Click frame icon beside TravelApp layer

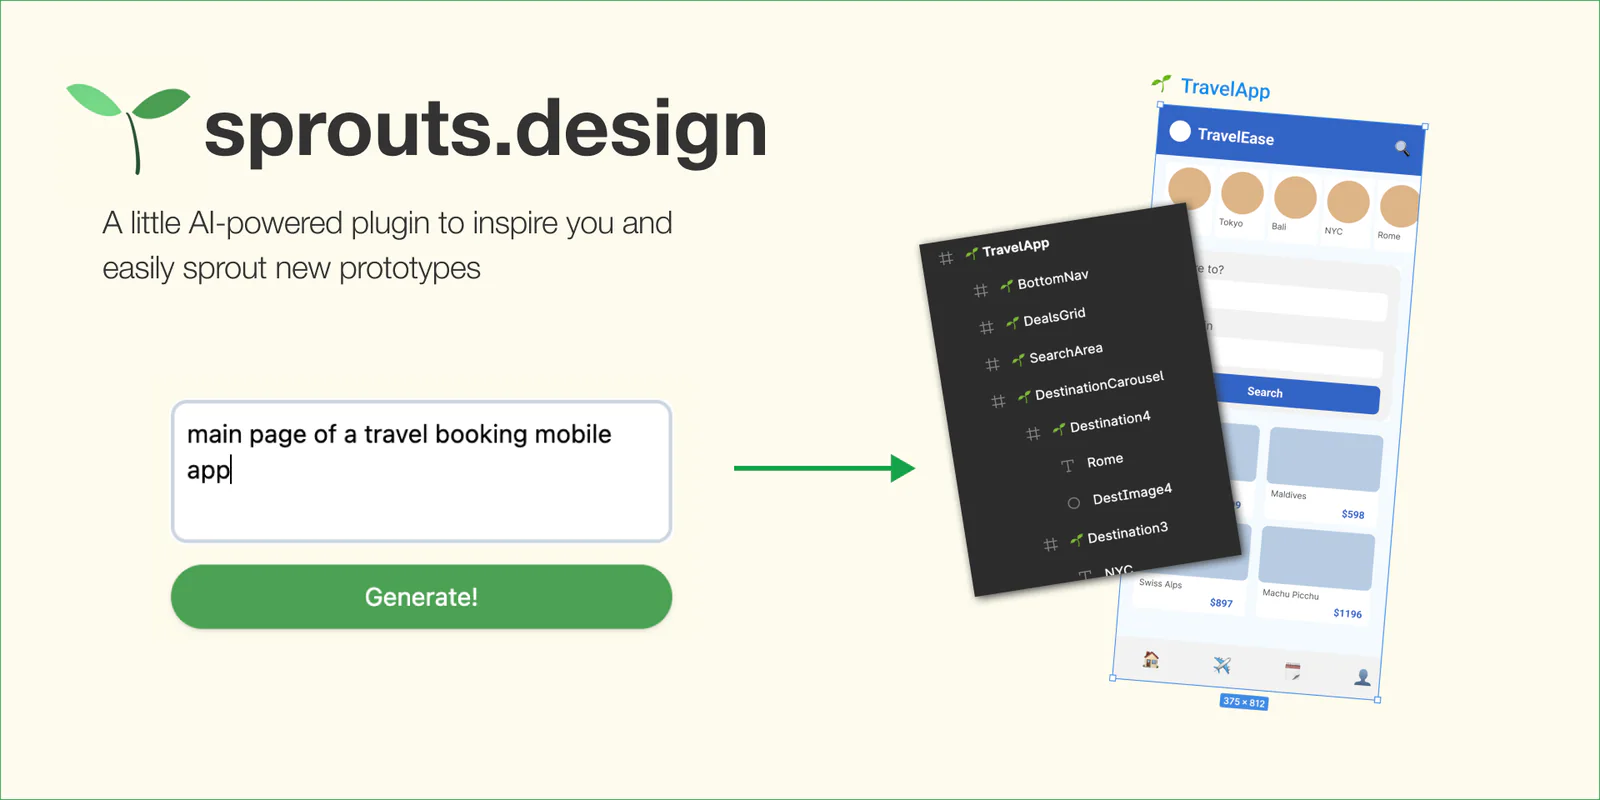(x=946, y=258)
